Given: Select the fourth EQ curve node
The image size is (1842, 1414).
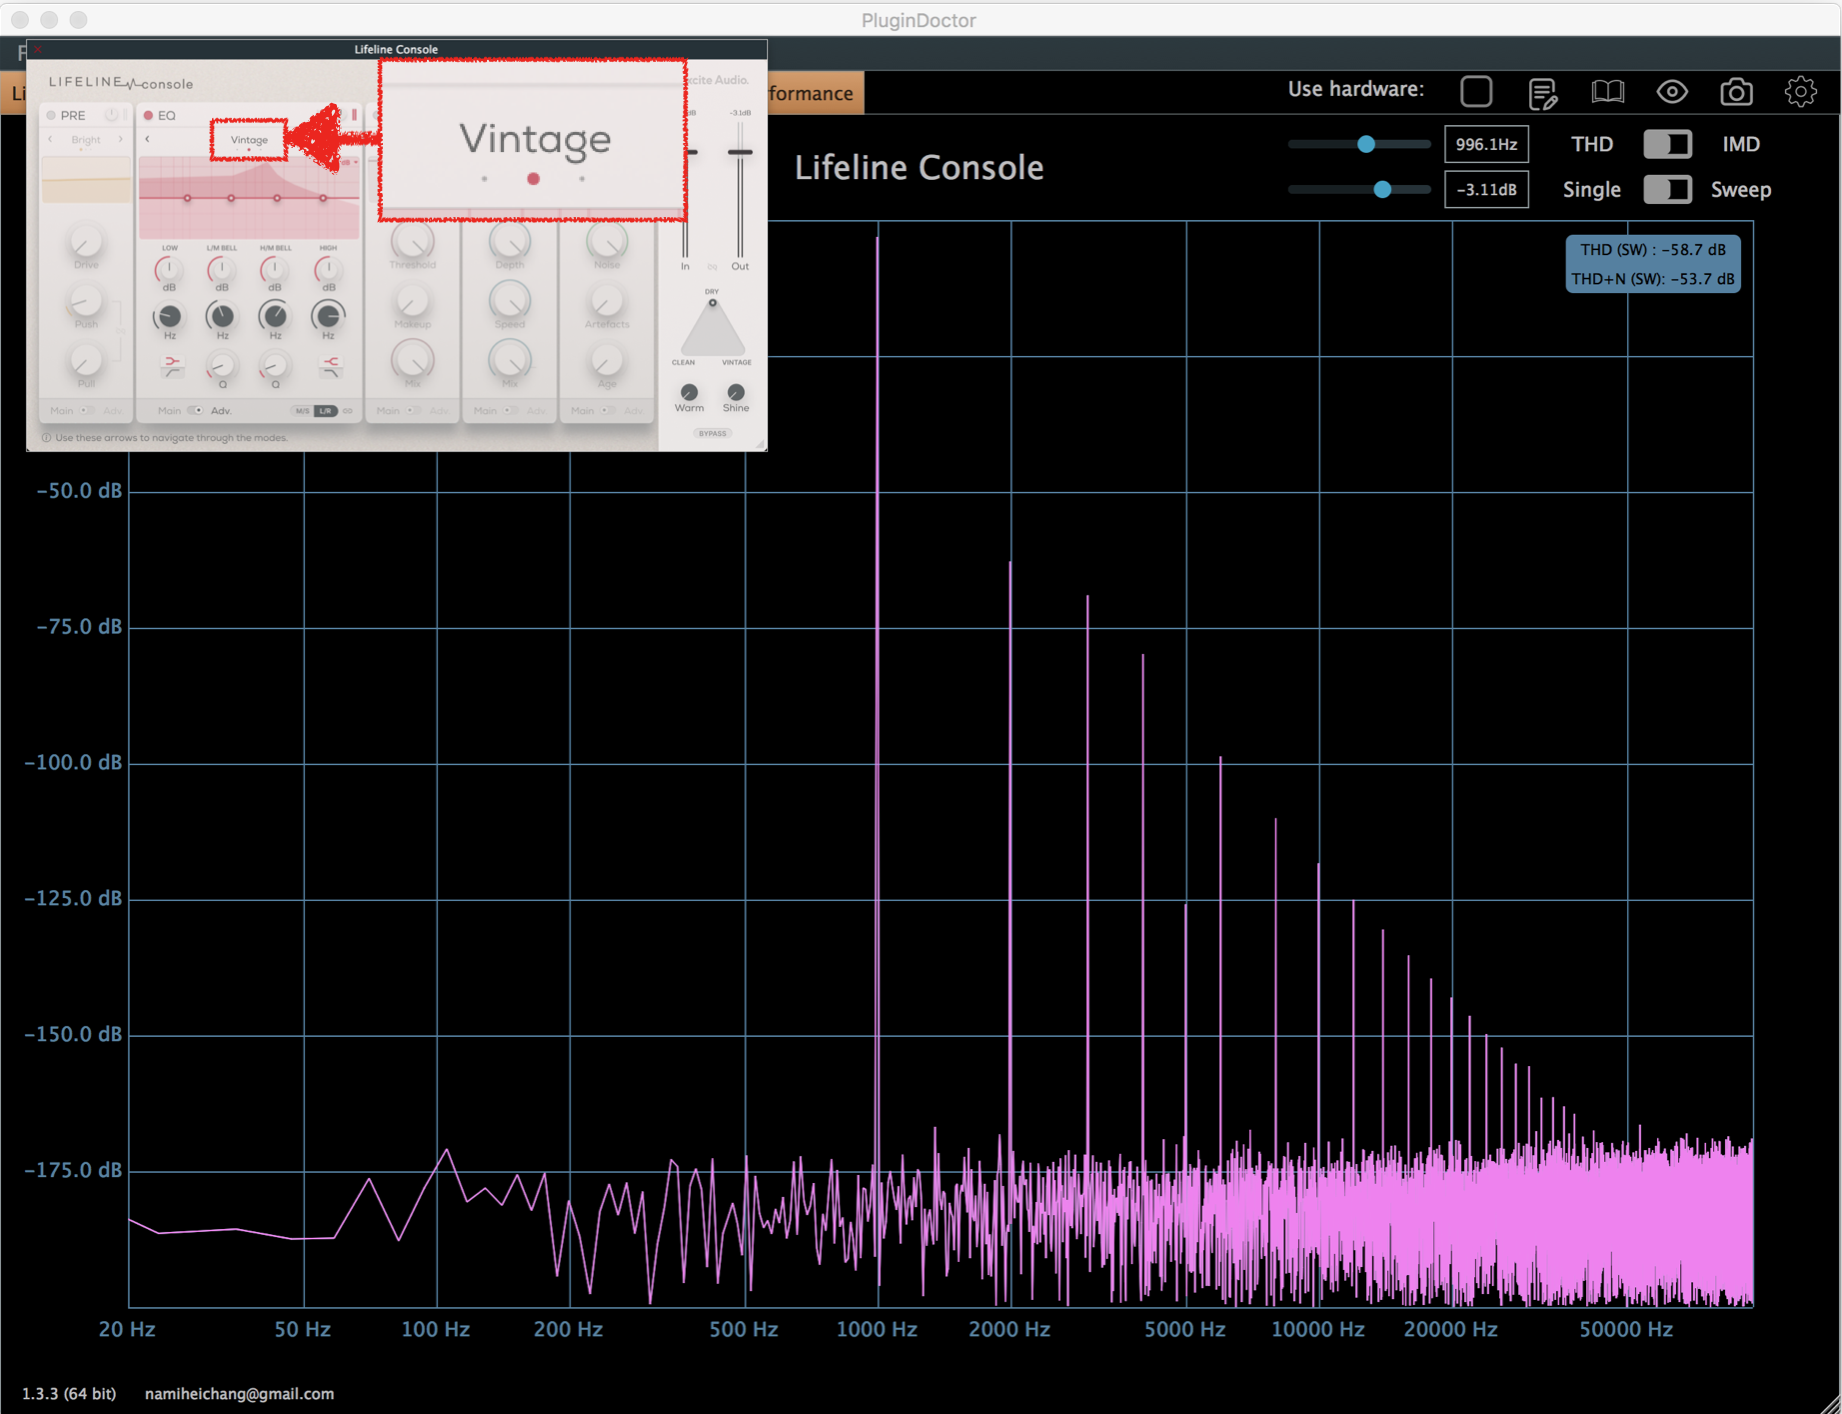Looking at the screenshot, I should (x=323, y=198).
